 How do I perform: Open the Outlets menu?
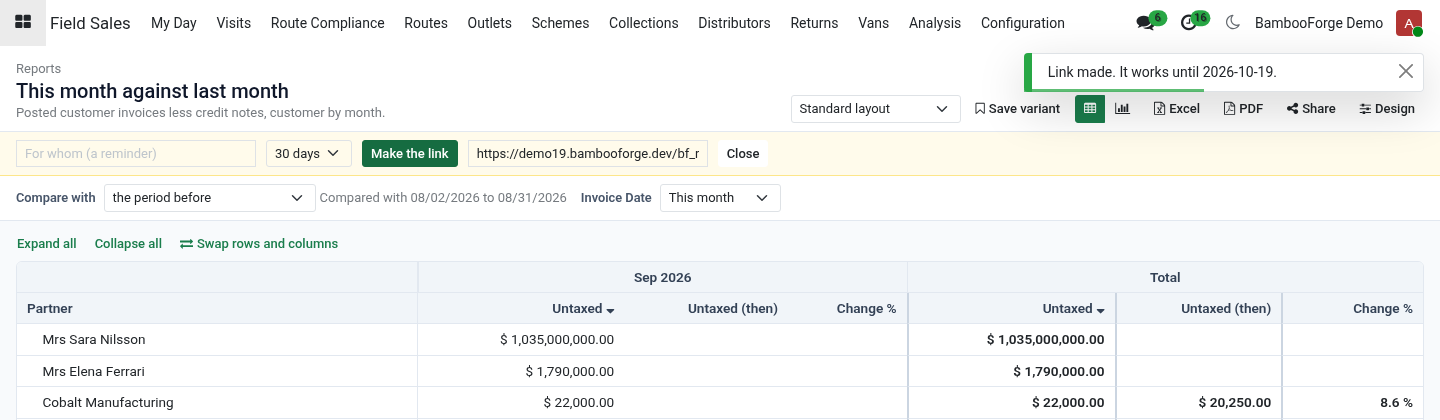pyautogui.click(x=490, y=23)
